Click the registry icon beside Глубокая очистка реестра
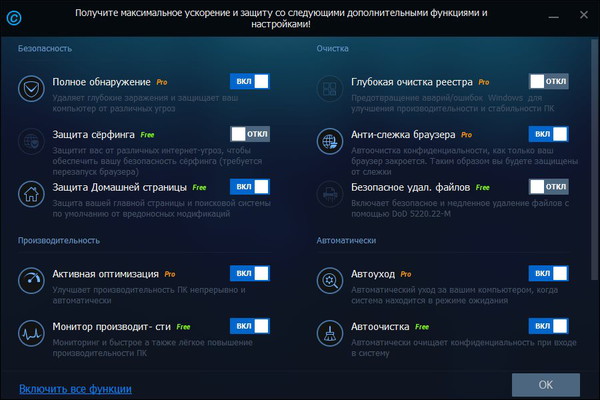The width and height of the screenshot is (600, 400). [x=330, y=88]
